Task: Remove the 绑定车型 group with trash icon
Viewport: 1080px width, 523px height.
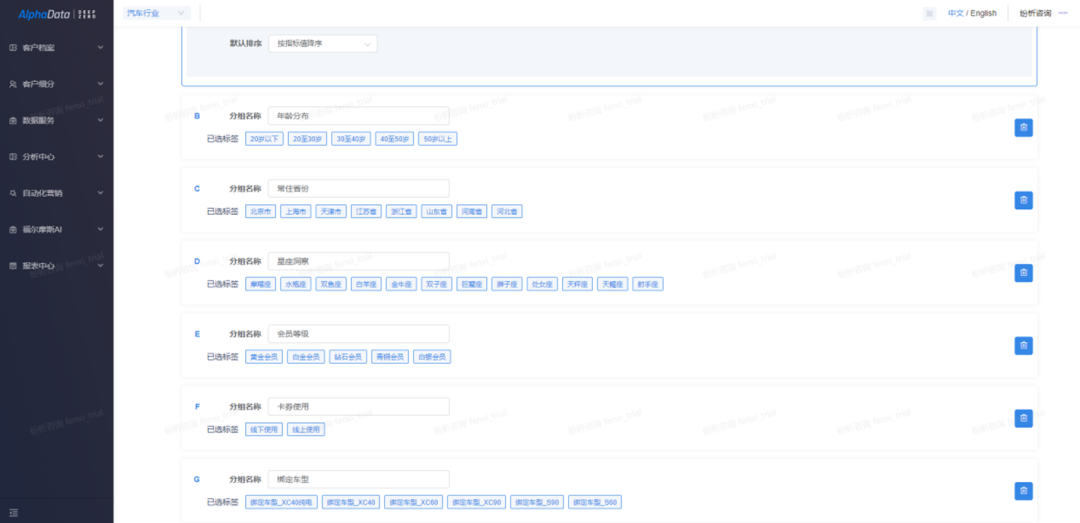Action: (x=1023, y=491)
